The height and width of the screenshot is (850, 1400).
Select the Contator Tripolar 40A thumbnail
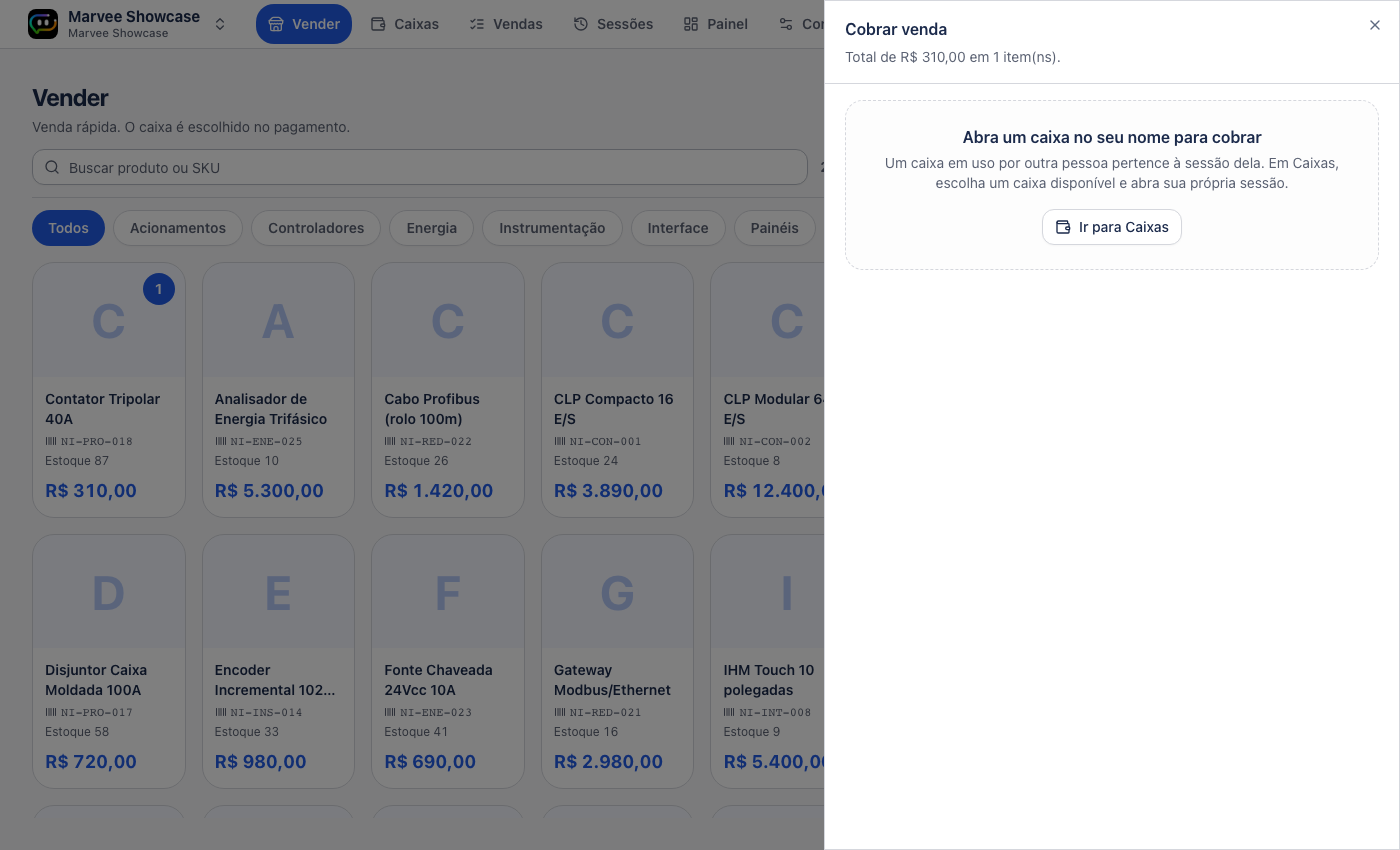tap(109, 321)
